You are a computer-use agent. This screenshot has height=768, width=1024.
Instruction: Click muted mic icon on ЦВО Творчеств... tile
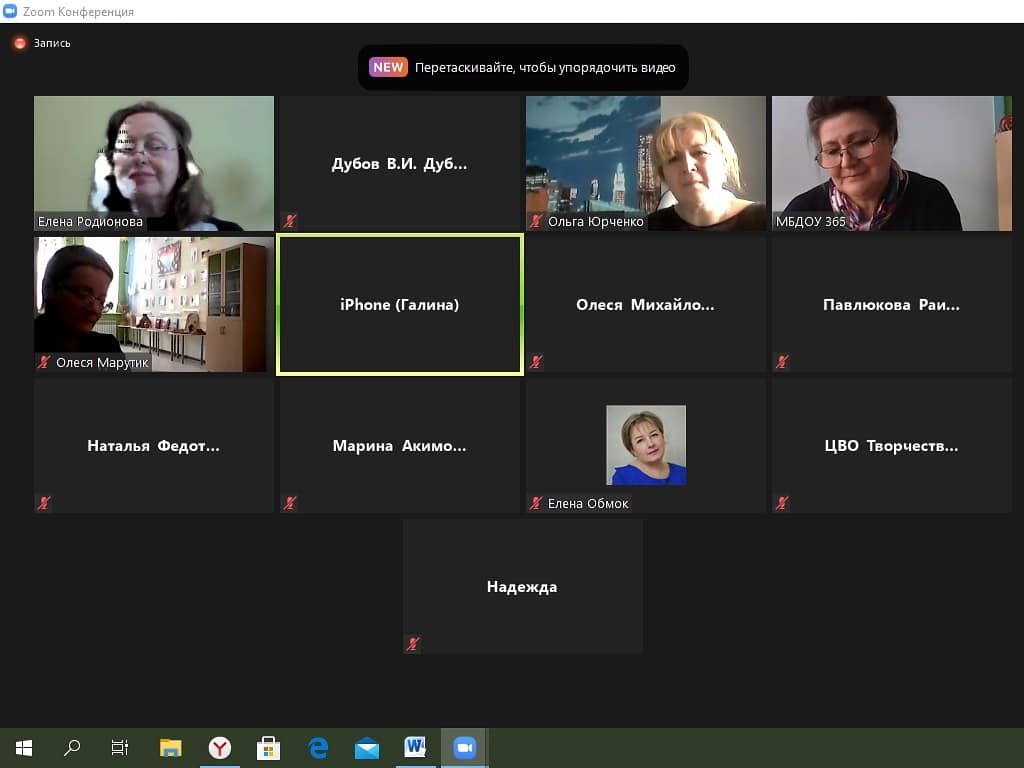(x=782, y=503)
